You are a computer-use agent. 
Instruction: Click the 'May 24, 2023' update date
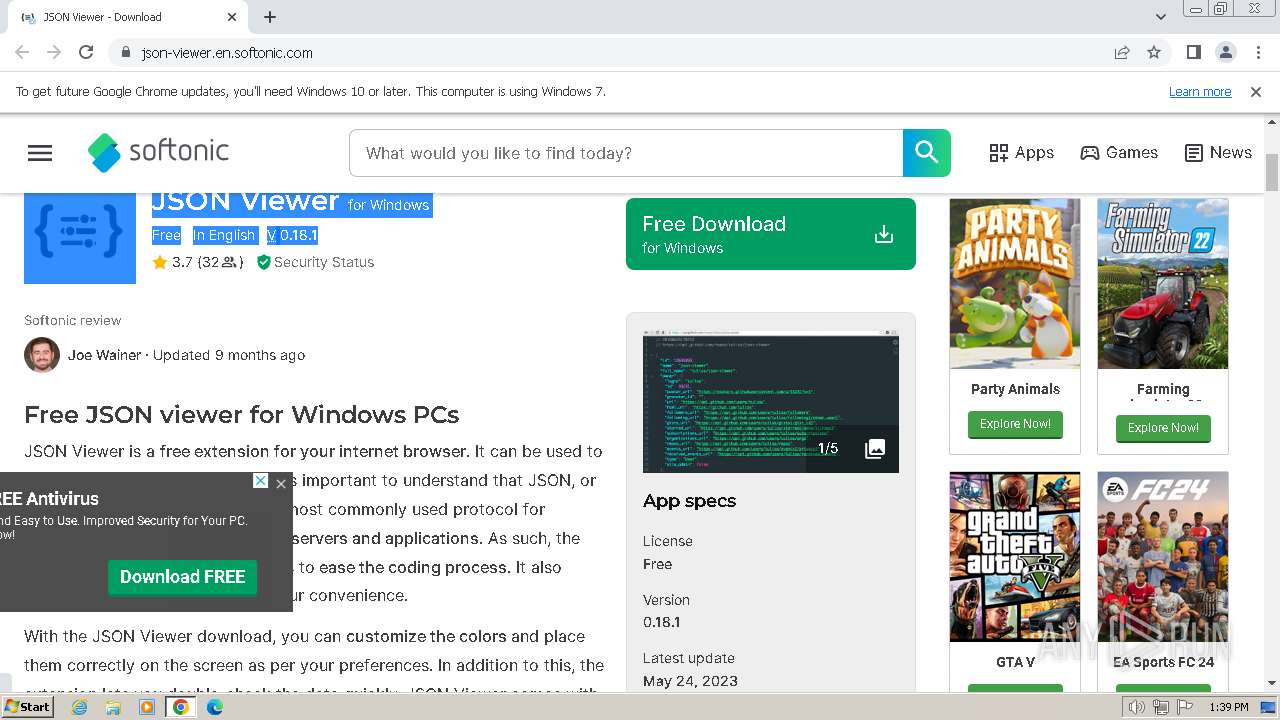click(x=691, y=681)
